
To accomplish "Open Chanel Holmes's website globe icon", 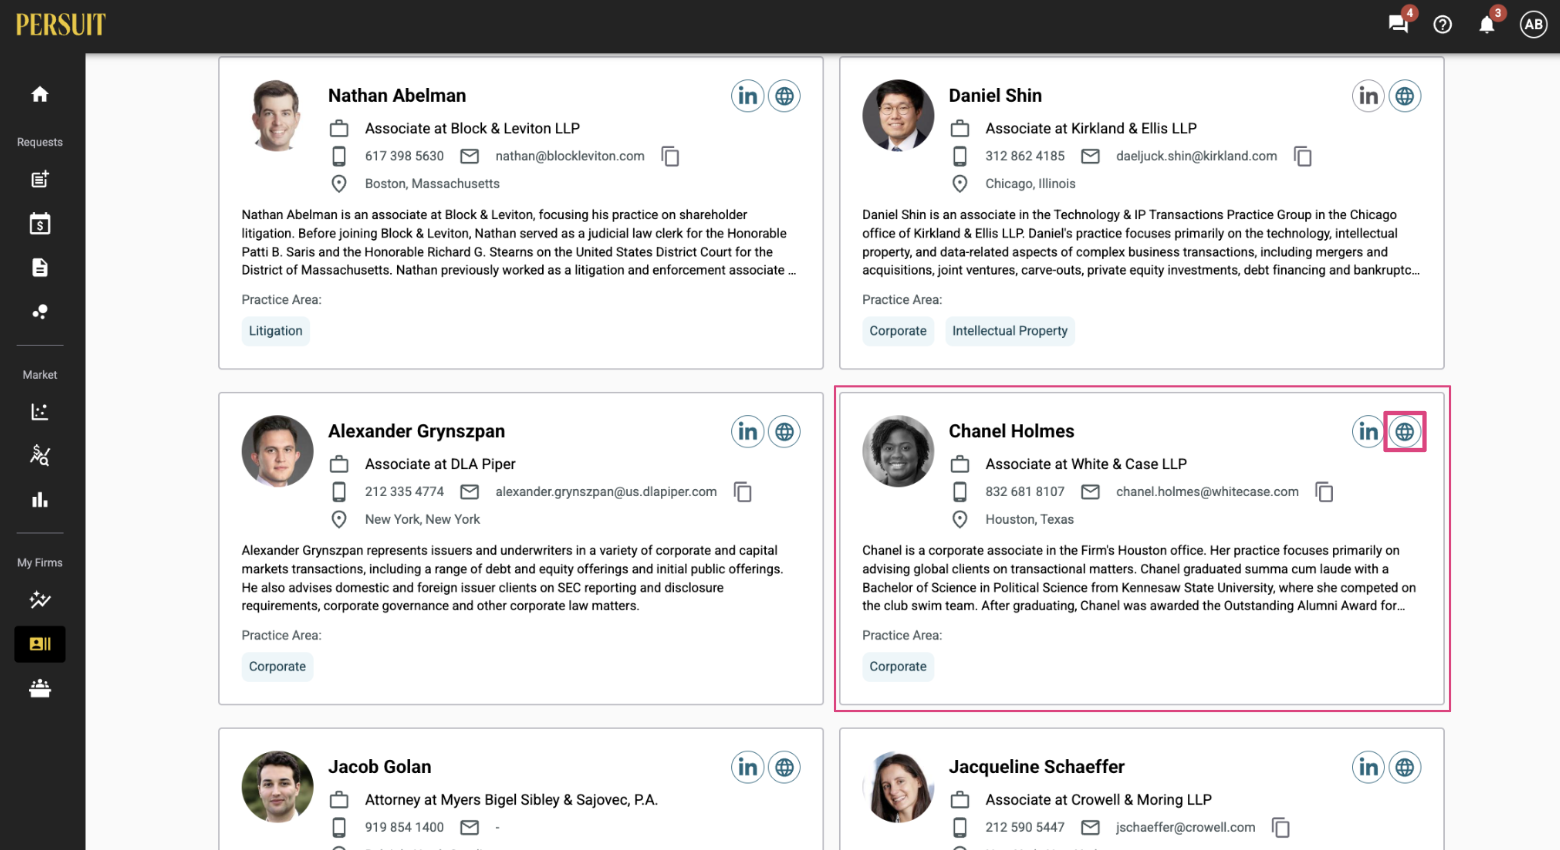I will pos(1404,432).
